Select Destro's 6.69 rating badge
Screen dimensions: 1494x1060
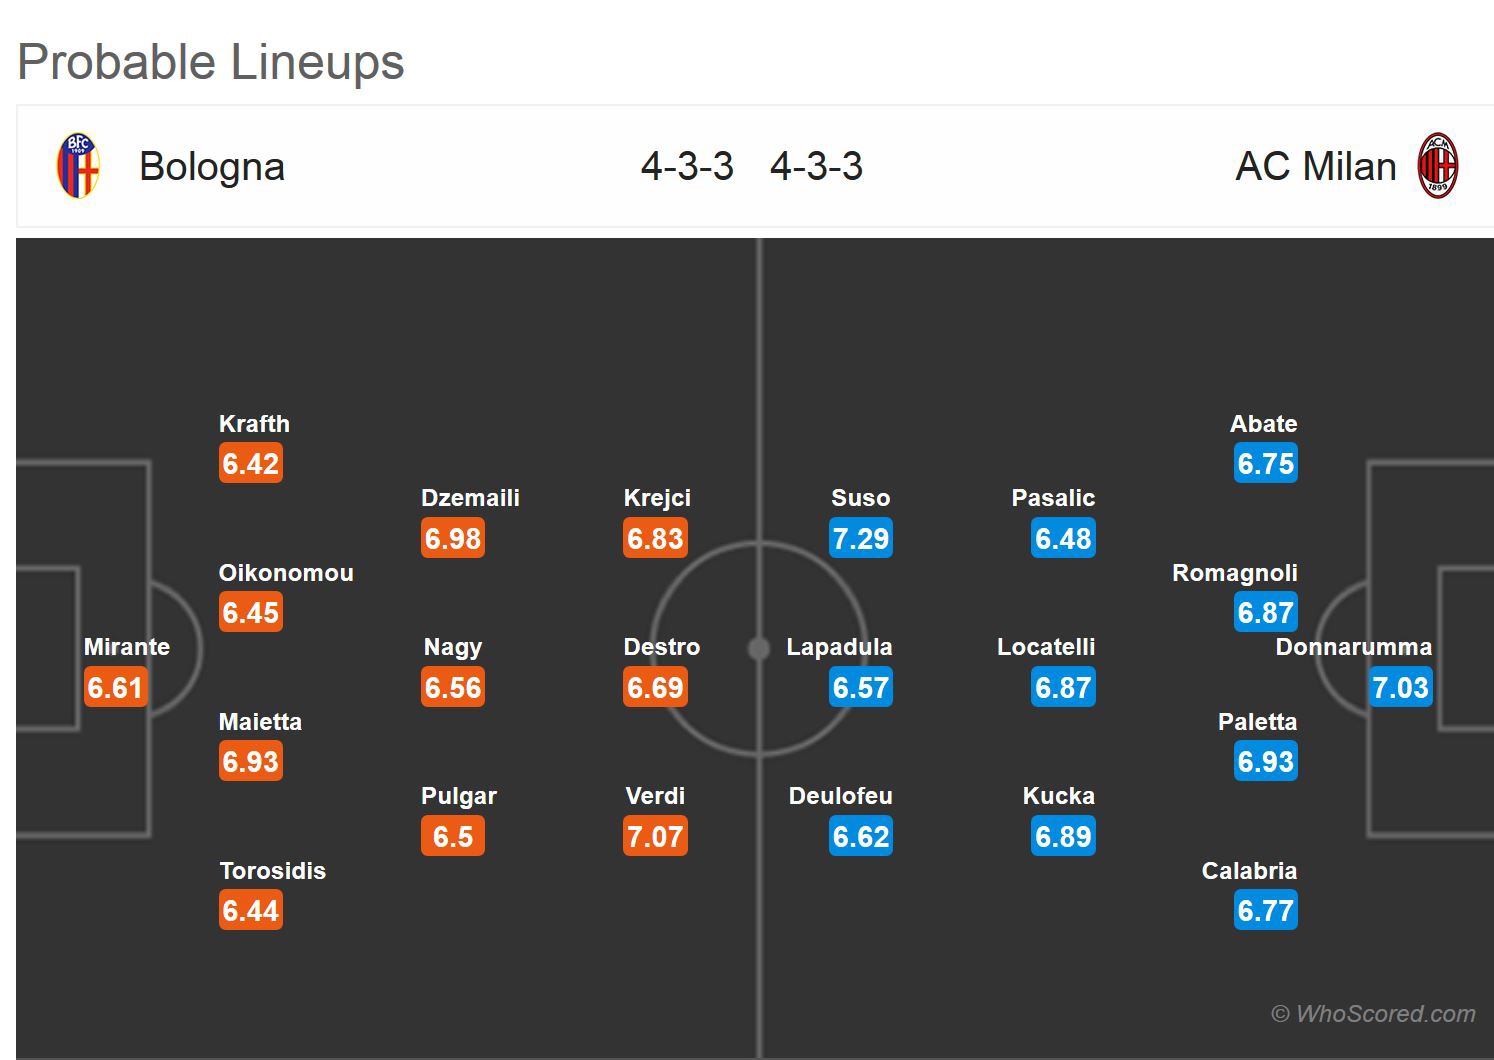click(655, 688)
